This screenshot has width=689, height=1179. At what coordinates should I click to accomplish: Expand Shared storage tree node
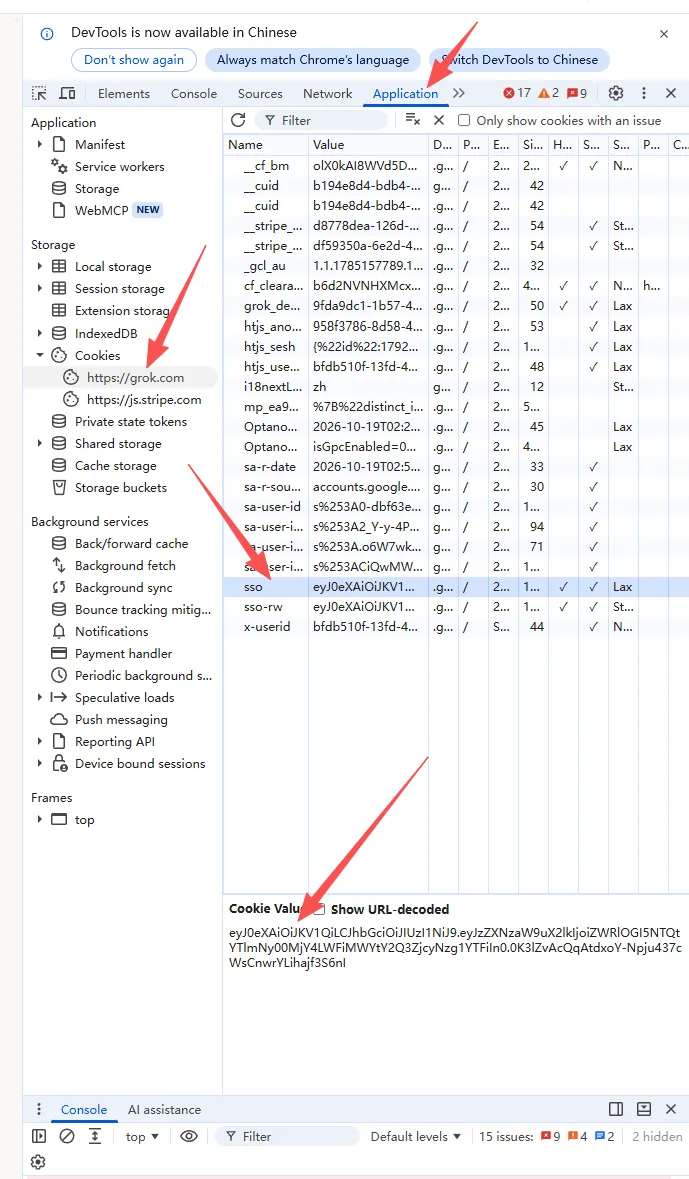click(40, 444)
